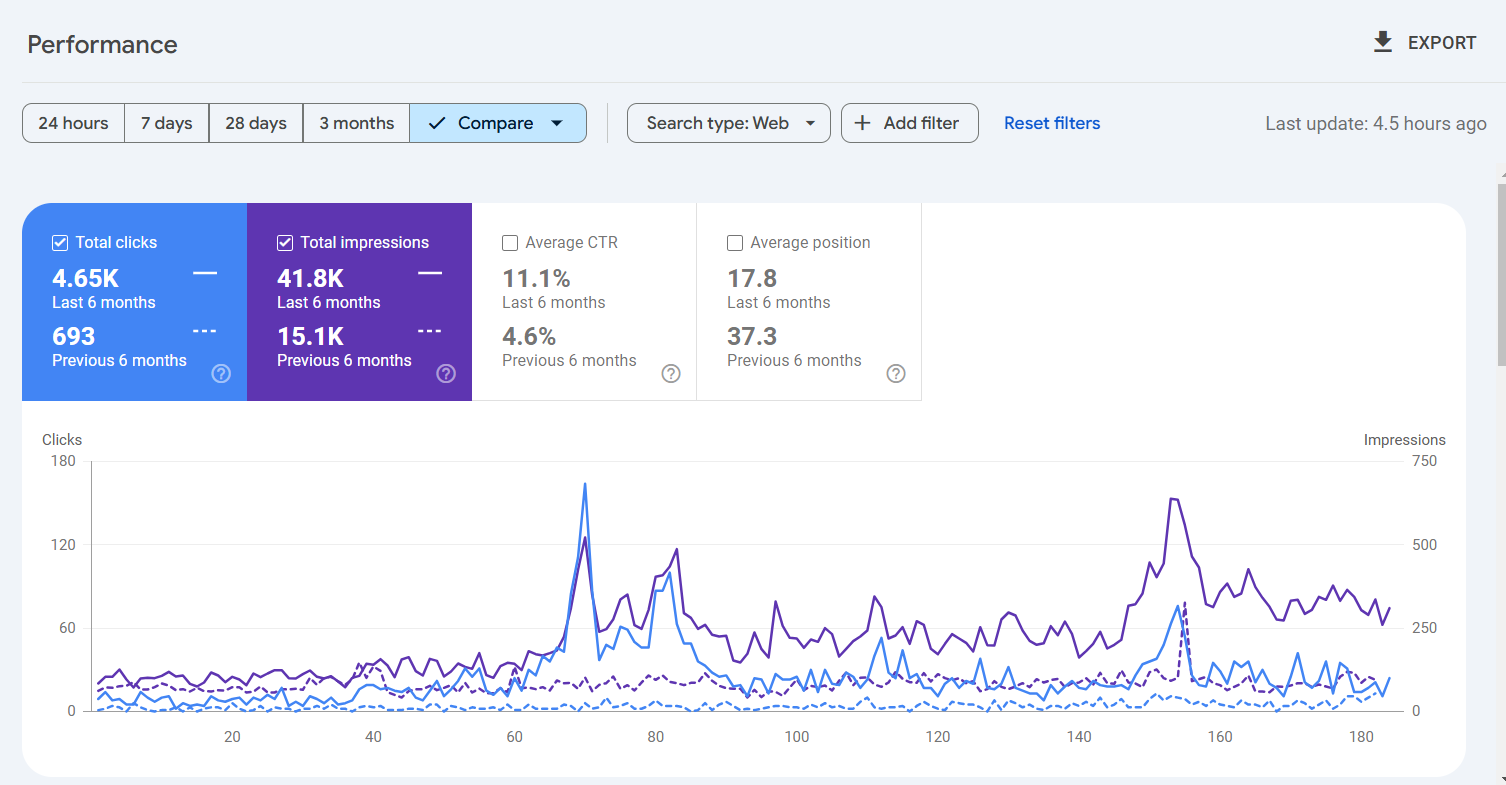
Task: Select the 7 days date range
Action: tap(166, 123)
